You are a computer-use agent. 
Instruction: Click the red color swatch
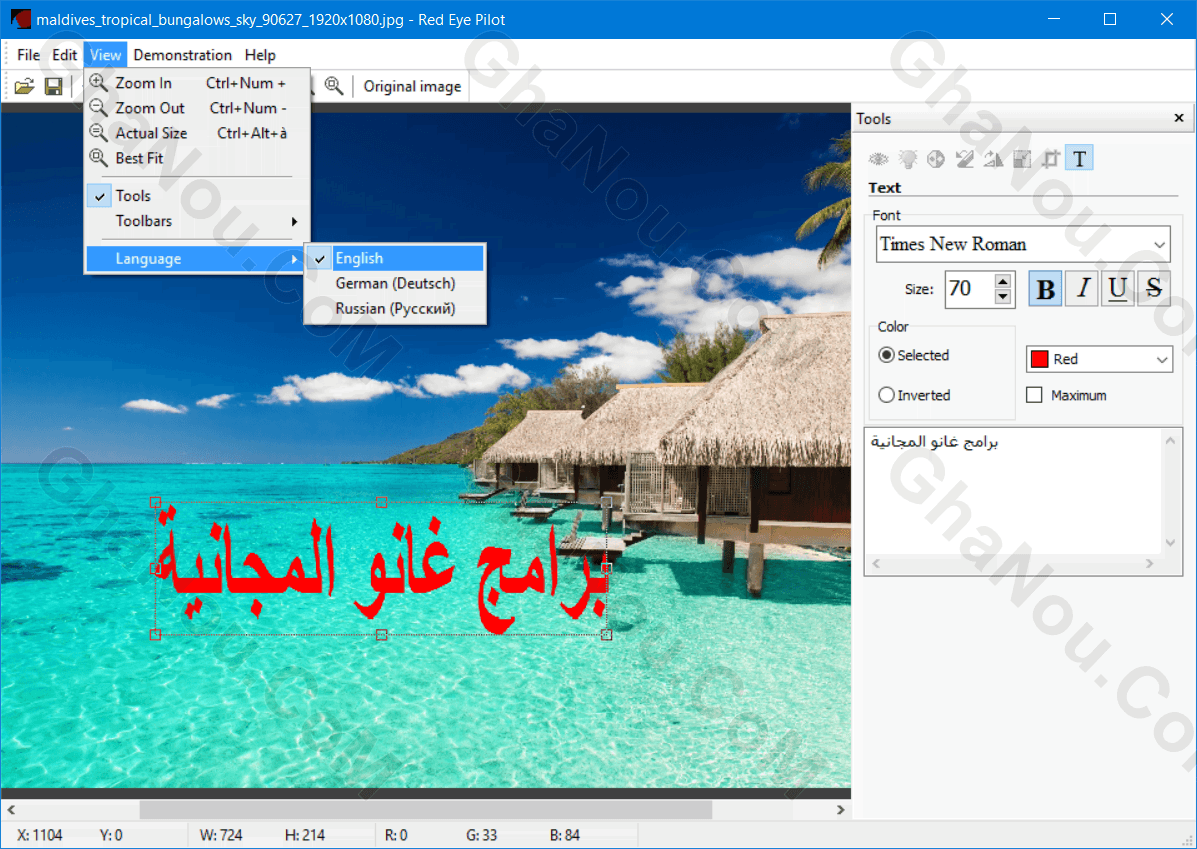coord(1040,359)
